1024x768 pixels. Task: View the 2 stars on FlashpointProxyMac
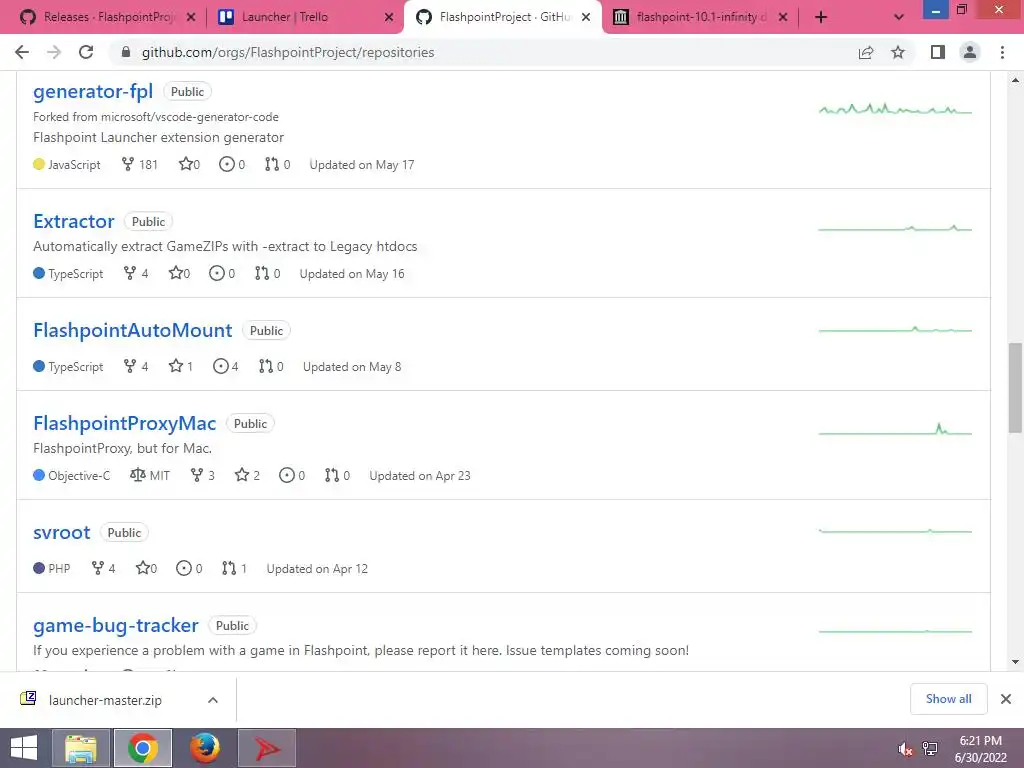[248, 475]
